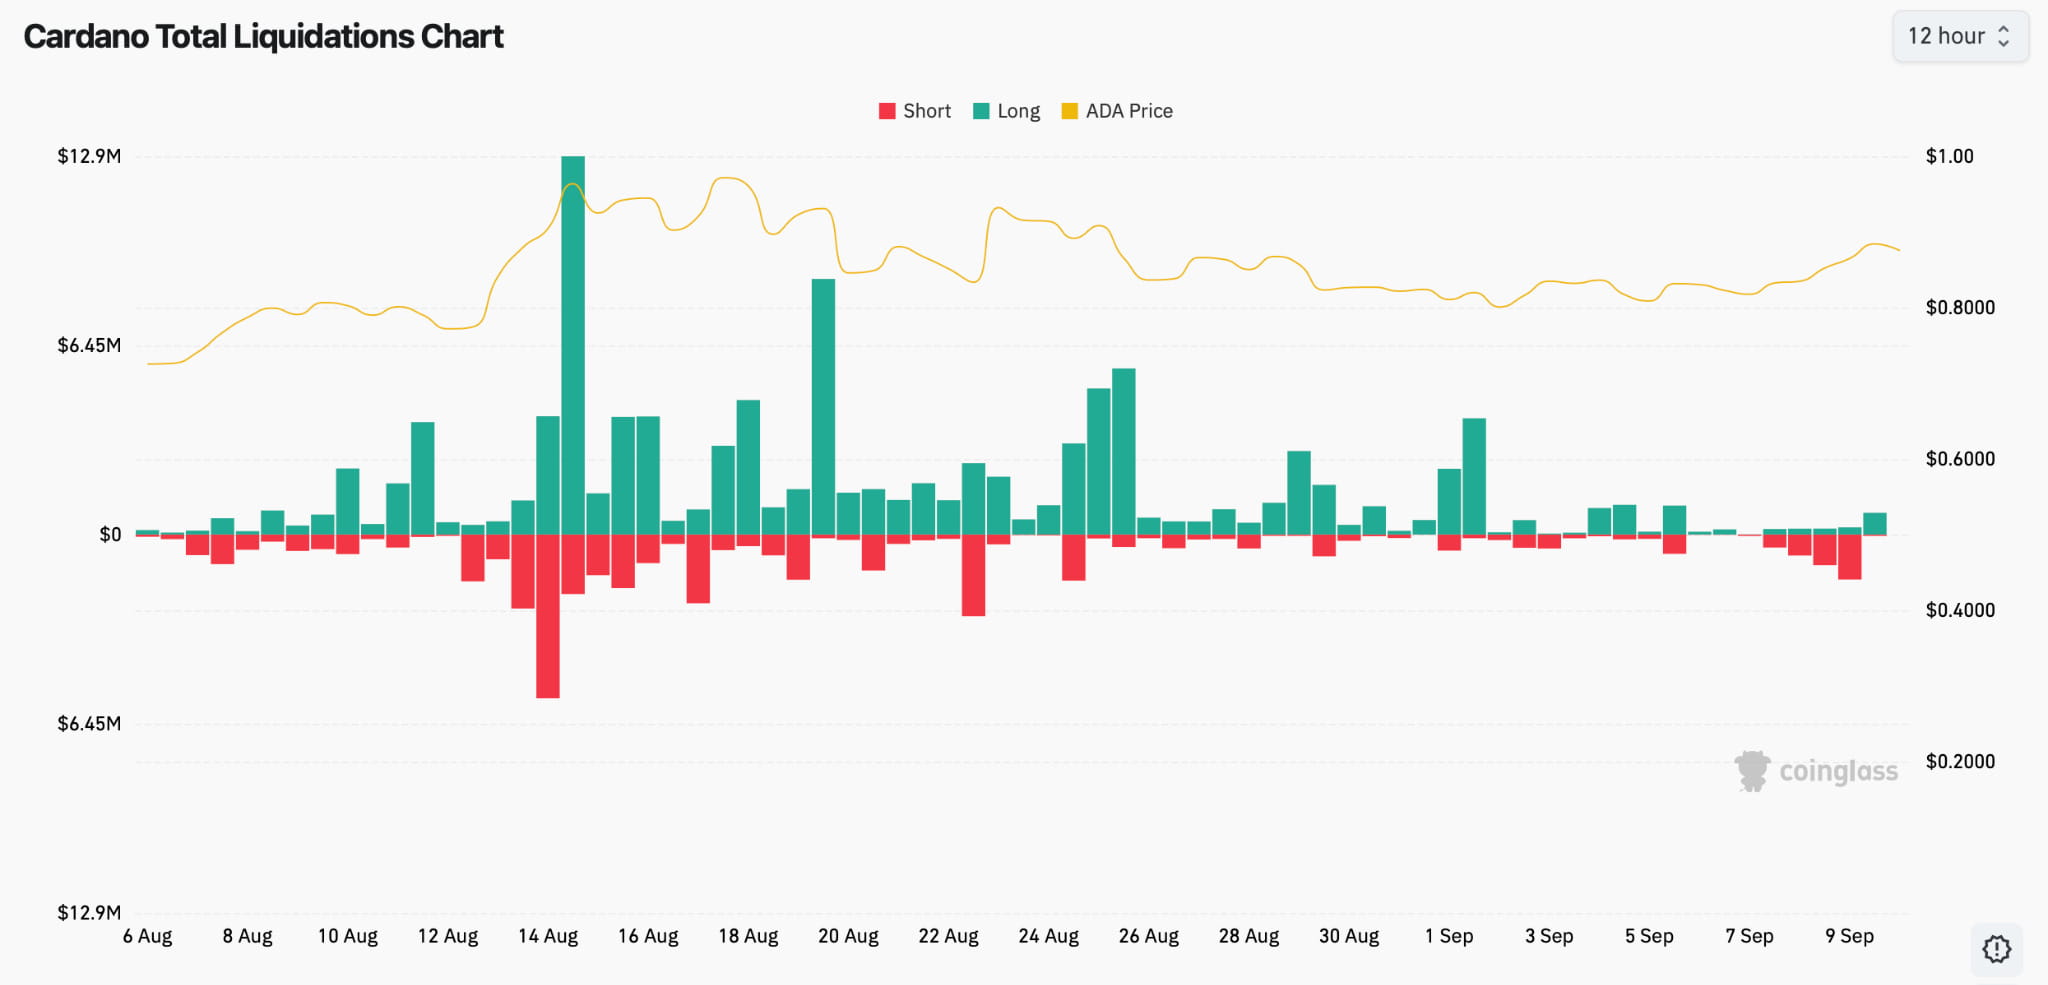Viewport: 2048px width, 985px height.
Task: Click the tall green long bar before 20 Aug
Action: [823, 407]
